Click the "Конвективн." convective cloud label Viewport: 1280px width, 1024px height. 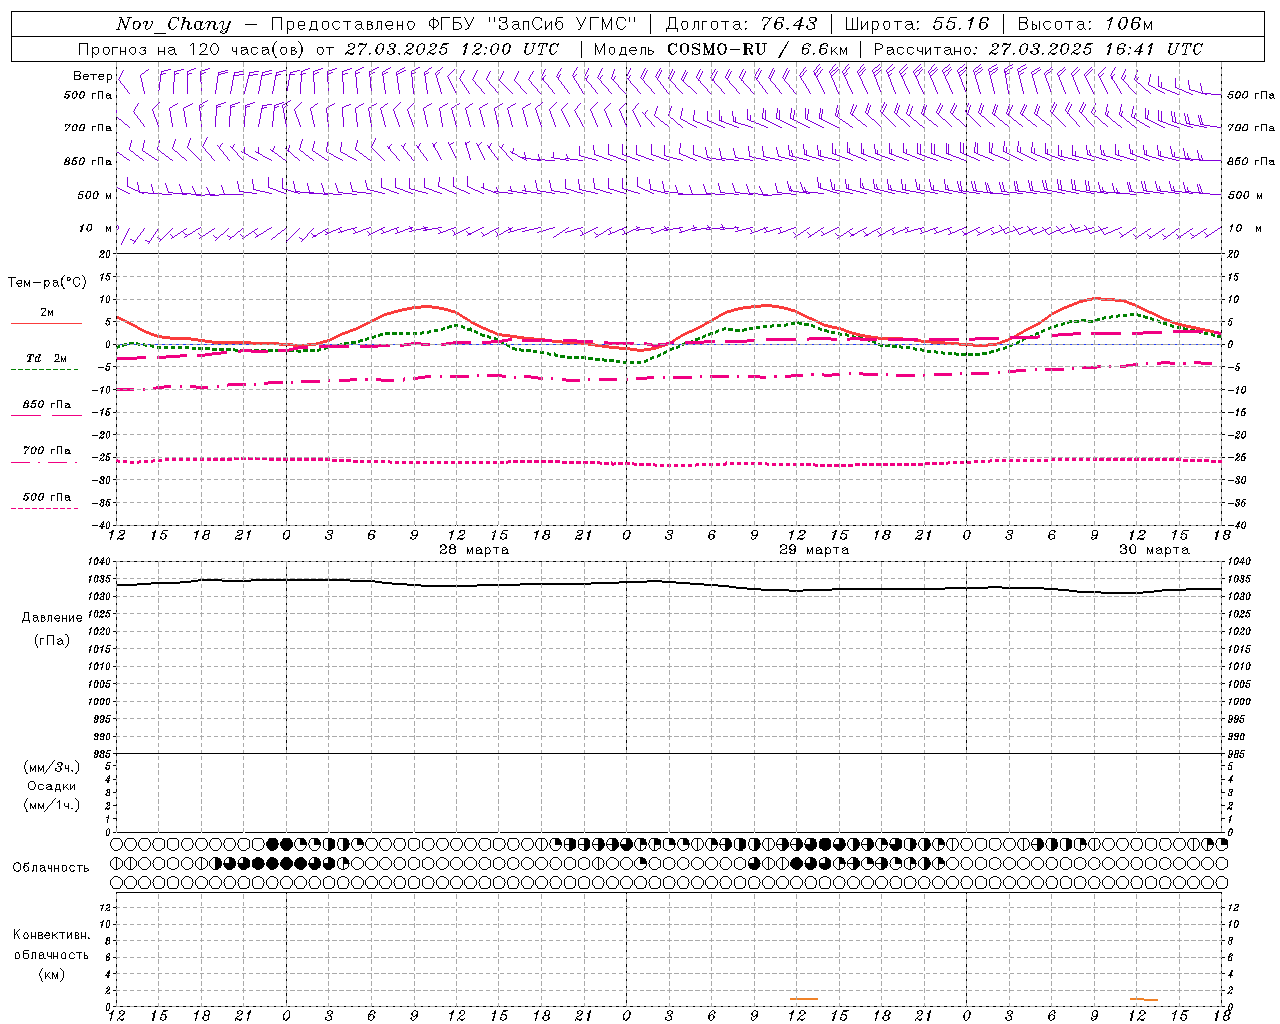pyautogui.click(x=51, y=935)
